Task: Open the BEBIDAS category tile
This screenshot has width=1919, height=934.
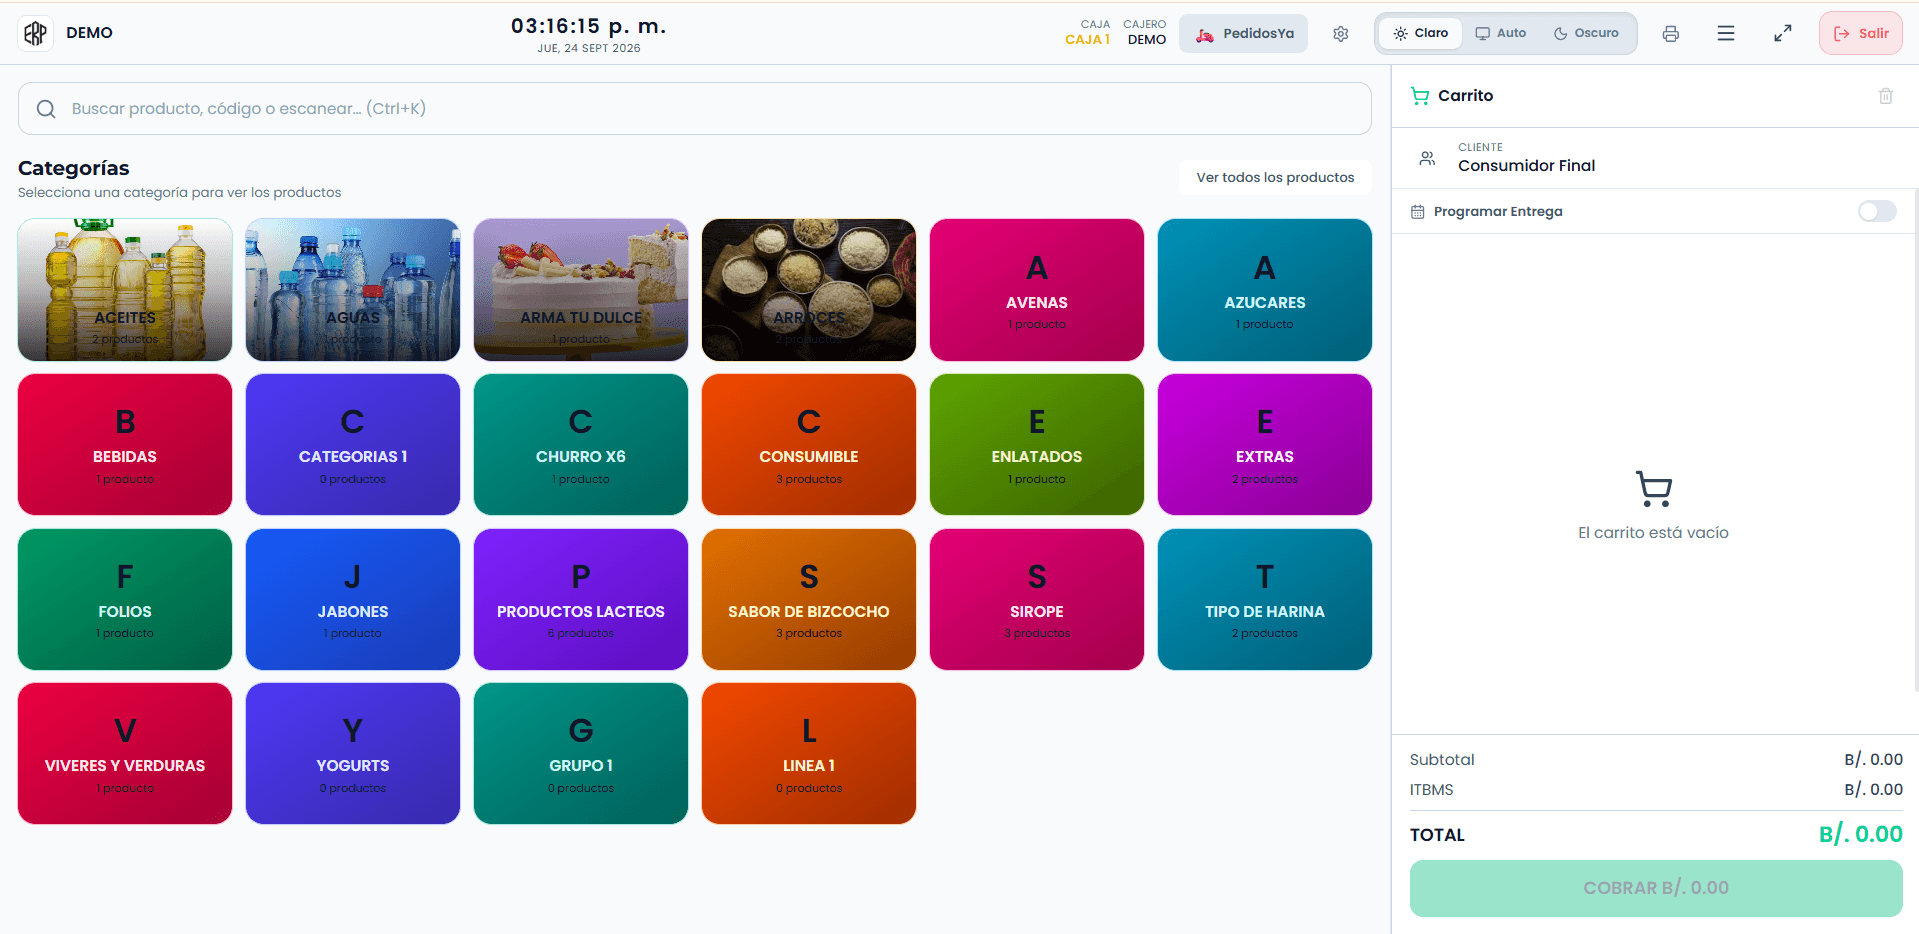Action: [x=125, y=445]
